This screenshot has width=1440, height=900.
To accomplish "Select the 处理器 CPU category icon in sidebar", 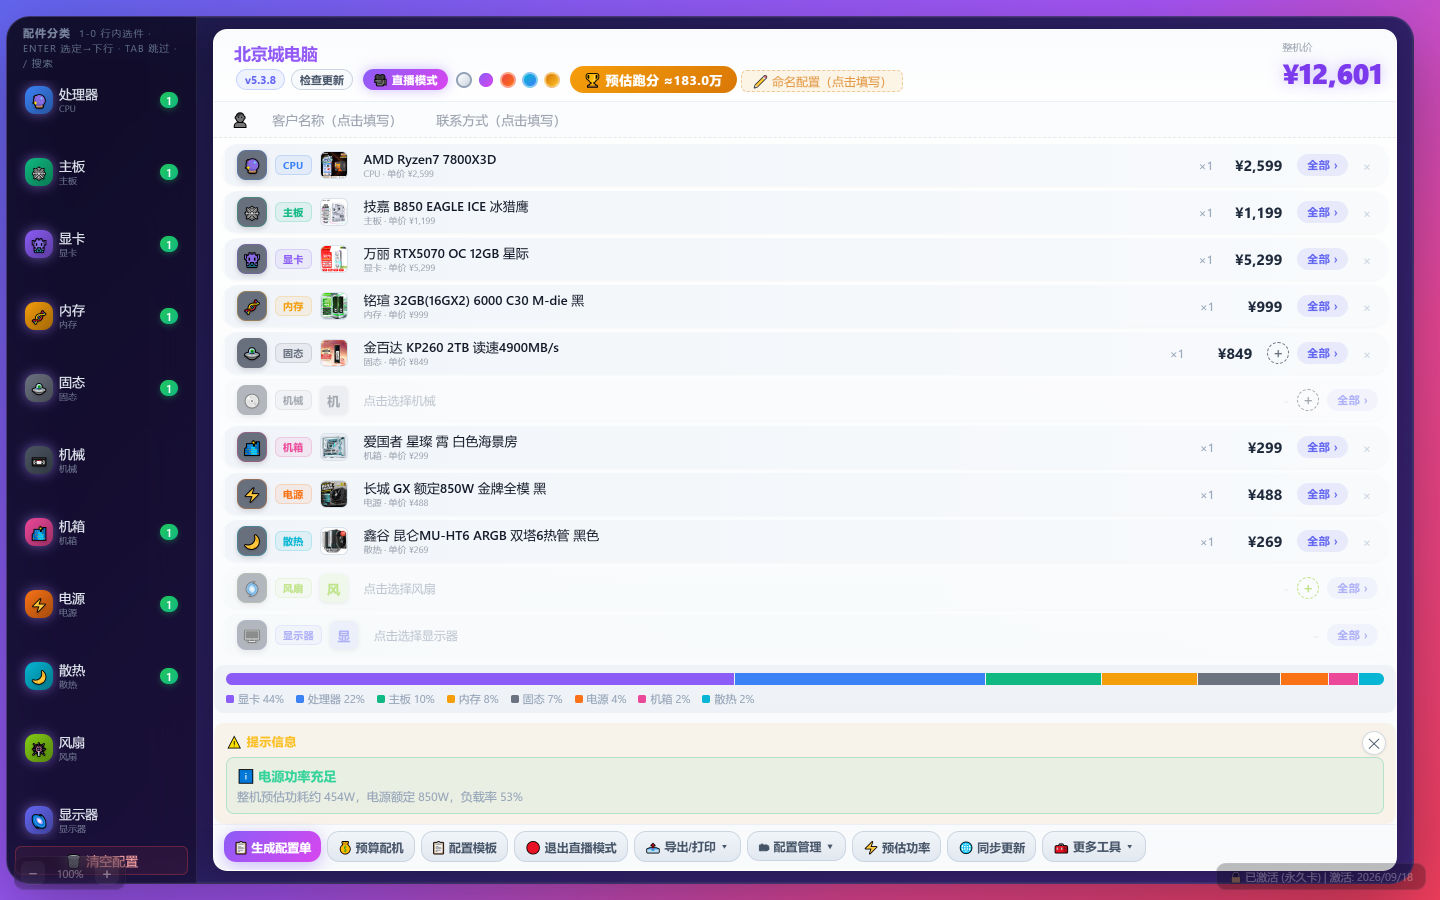I will click(x=39, y=100).
